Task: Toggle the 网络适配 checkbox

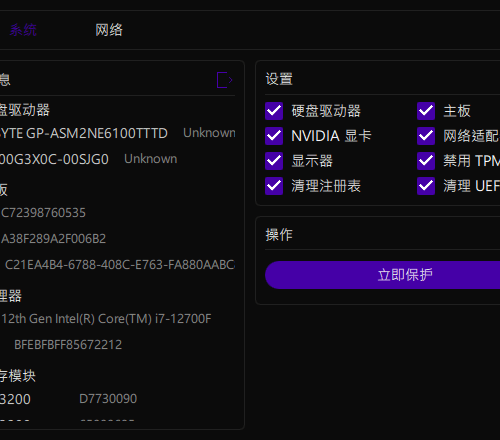Action: tap(426, 136)
